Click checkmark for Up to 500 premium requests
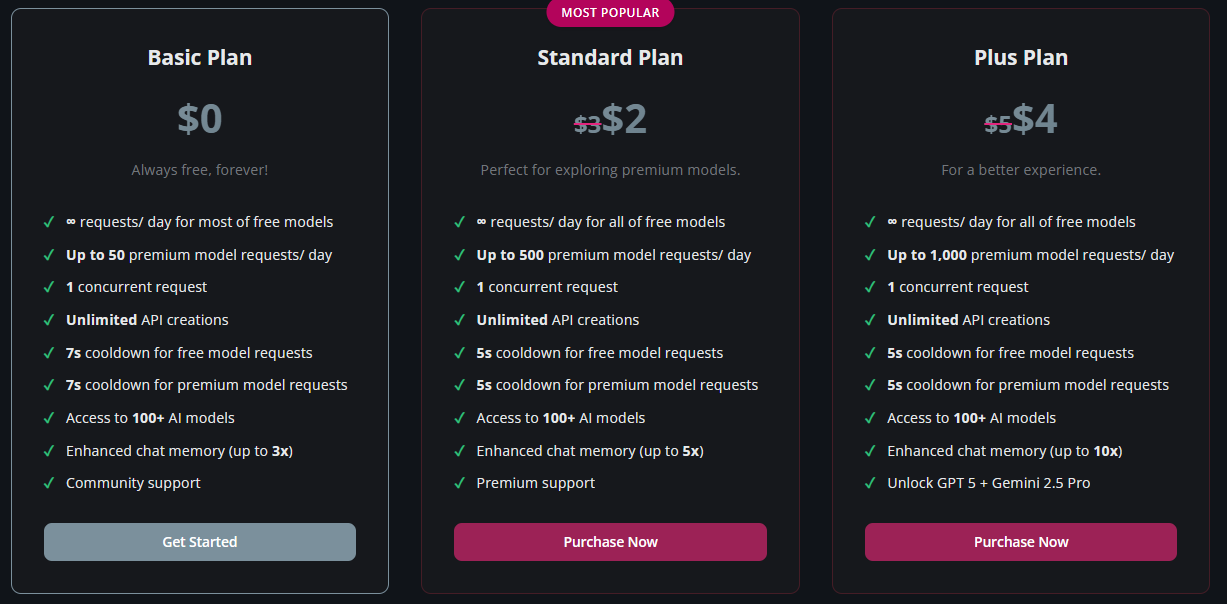The height and width of the screenshot is (604, 1227). [459, 255]
